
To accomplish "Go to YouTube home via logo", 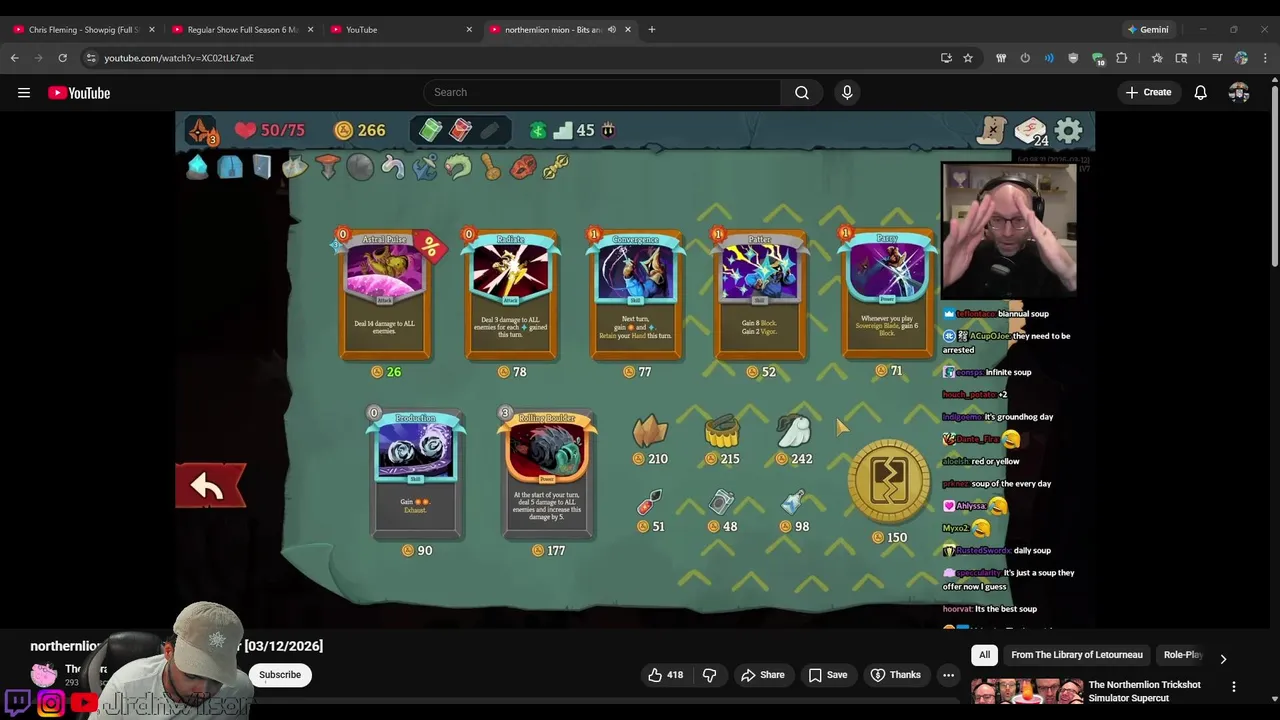I will click(x=79, y=93).
